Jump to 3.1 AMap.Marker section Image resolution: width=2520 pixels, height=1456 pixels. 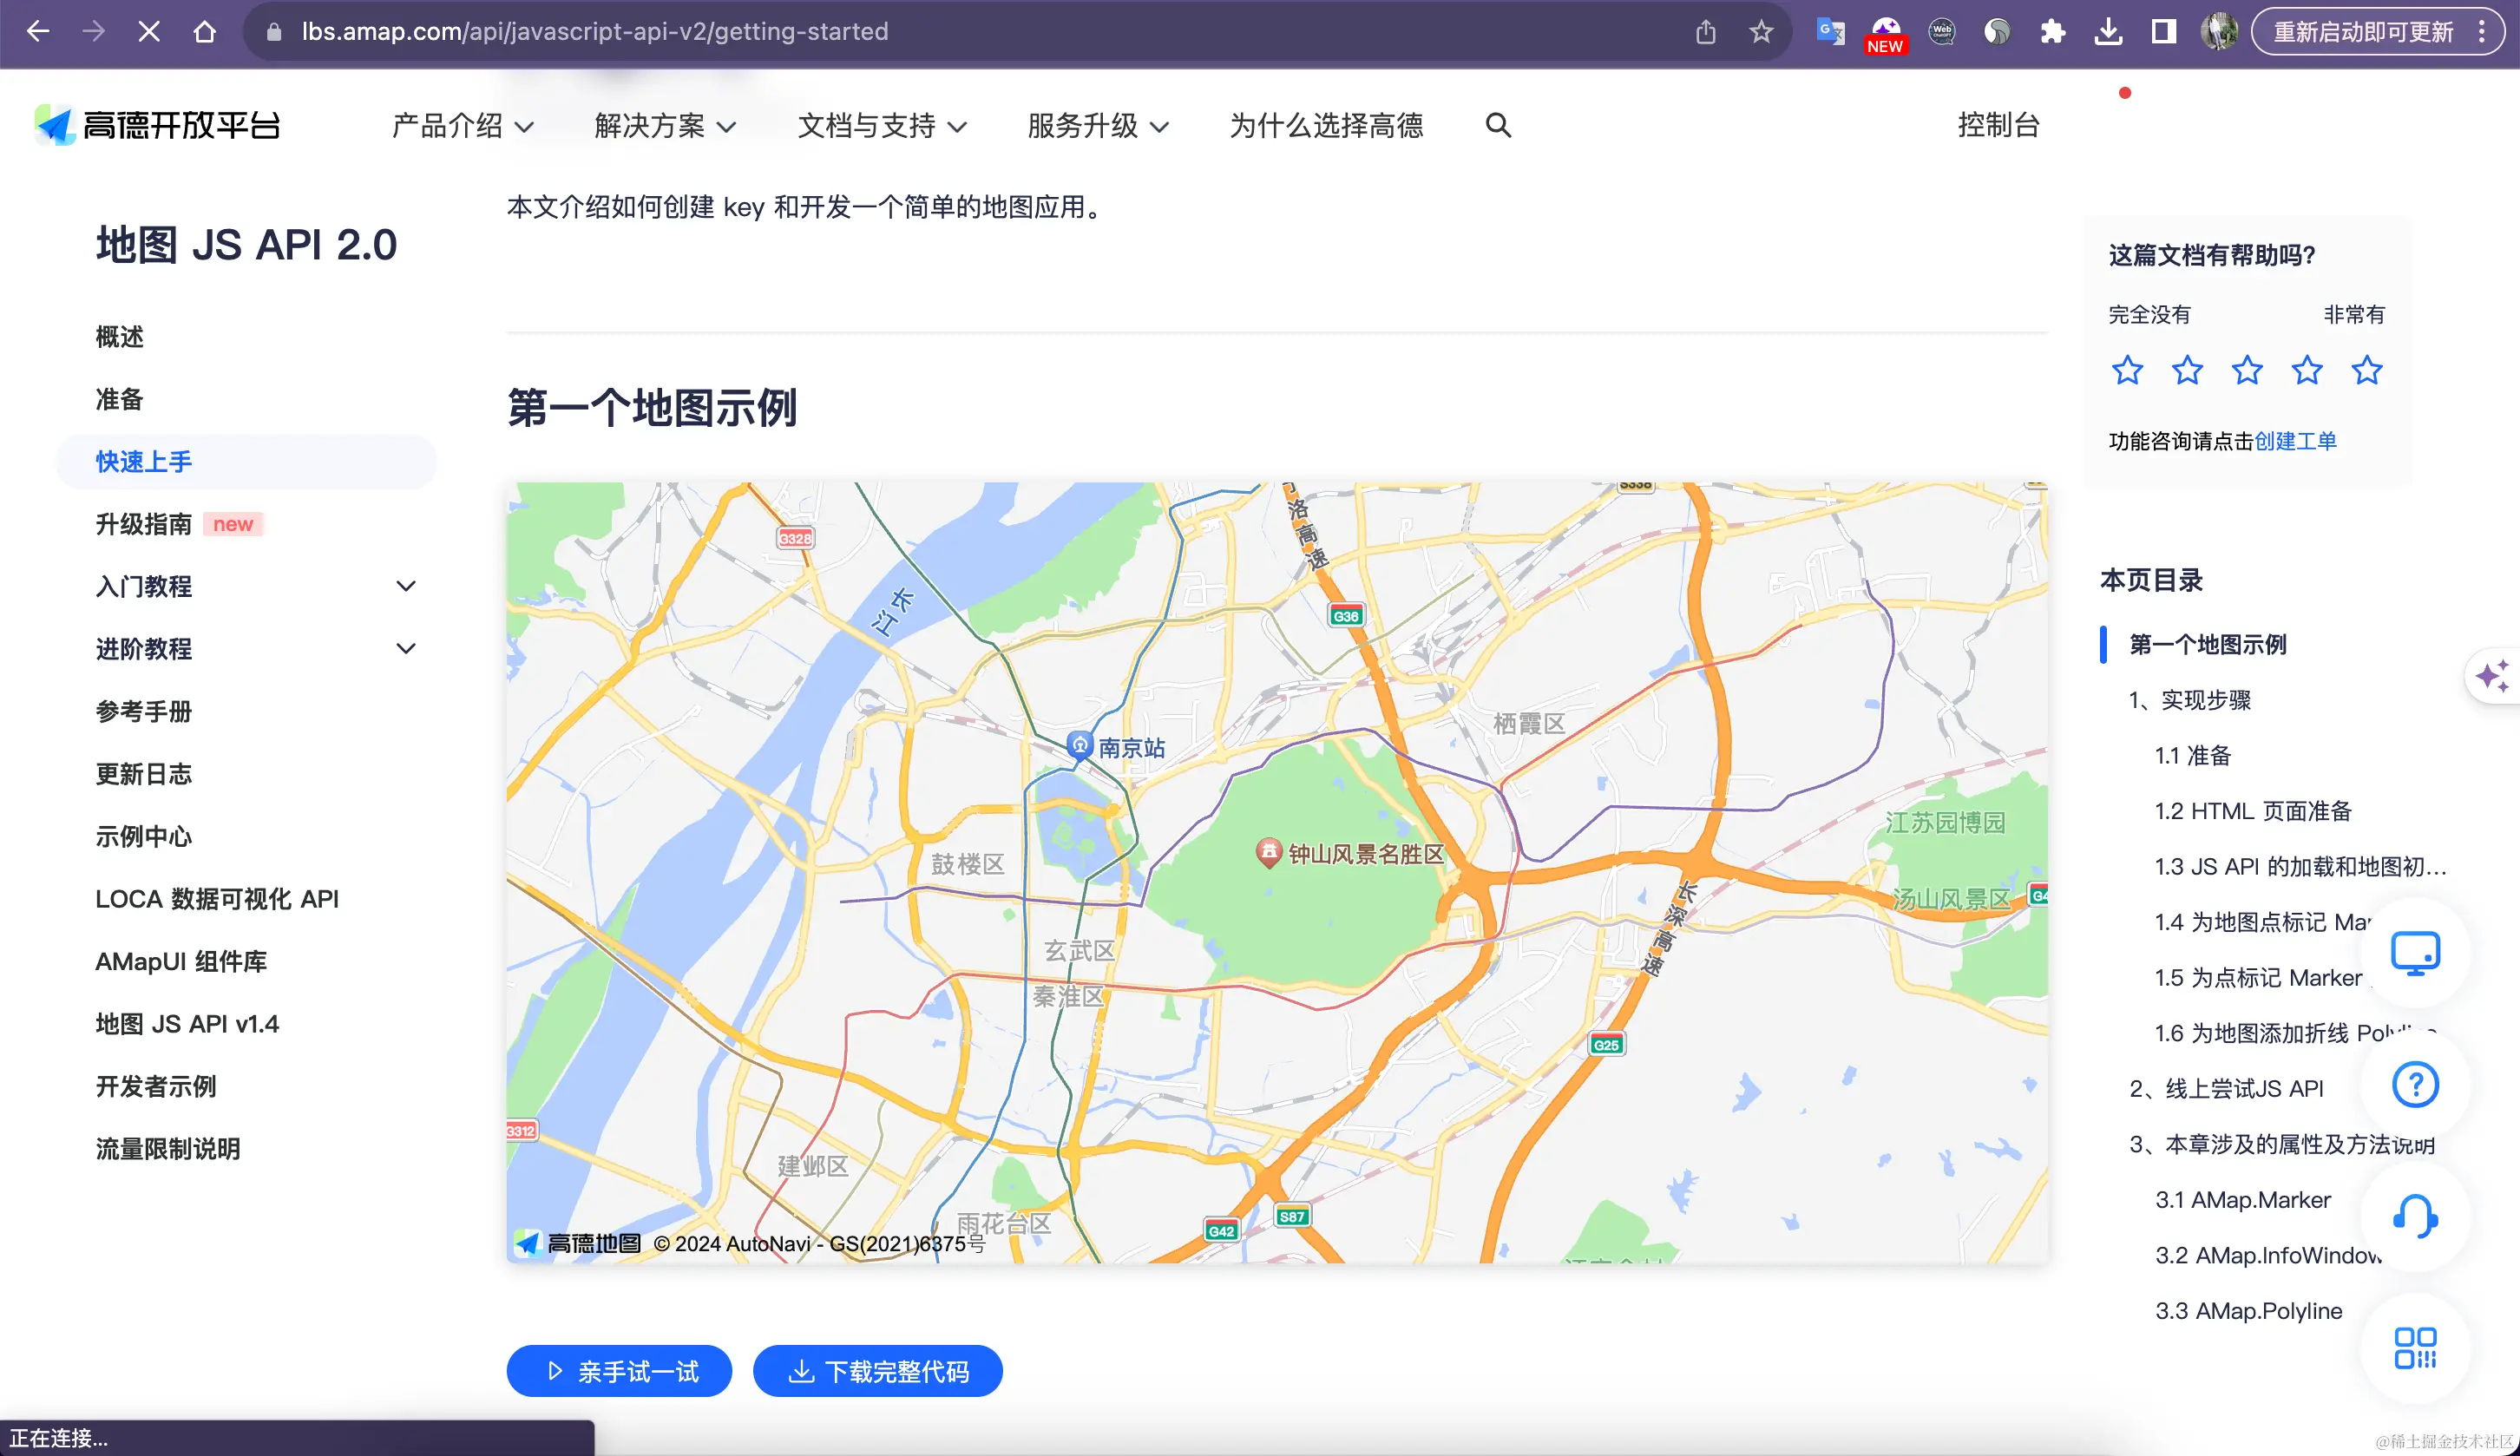click(2243, 1200)
